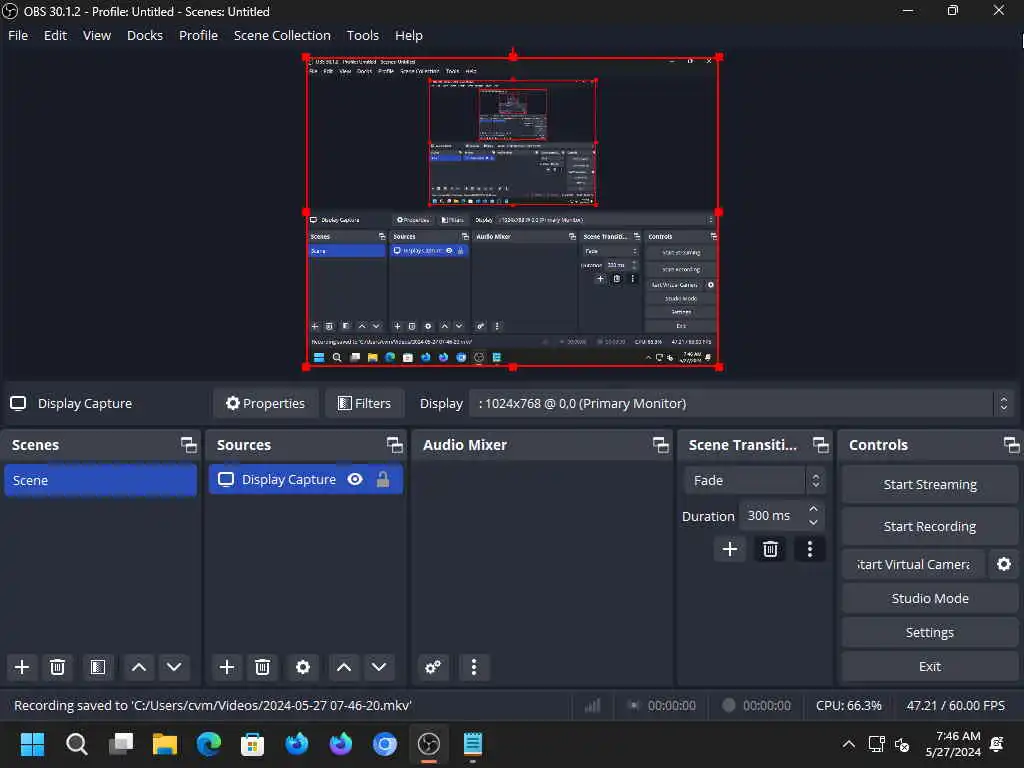Increase transition Duration with the up arrow
Image resolution: width=1024 pixels, height=768 pixels.
(813, 508)
